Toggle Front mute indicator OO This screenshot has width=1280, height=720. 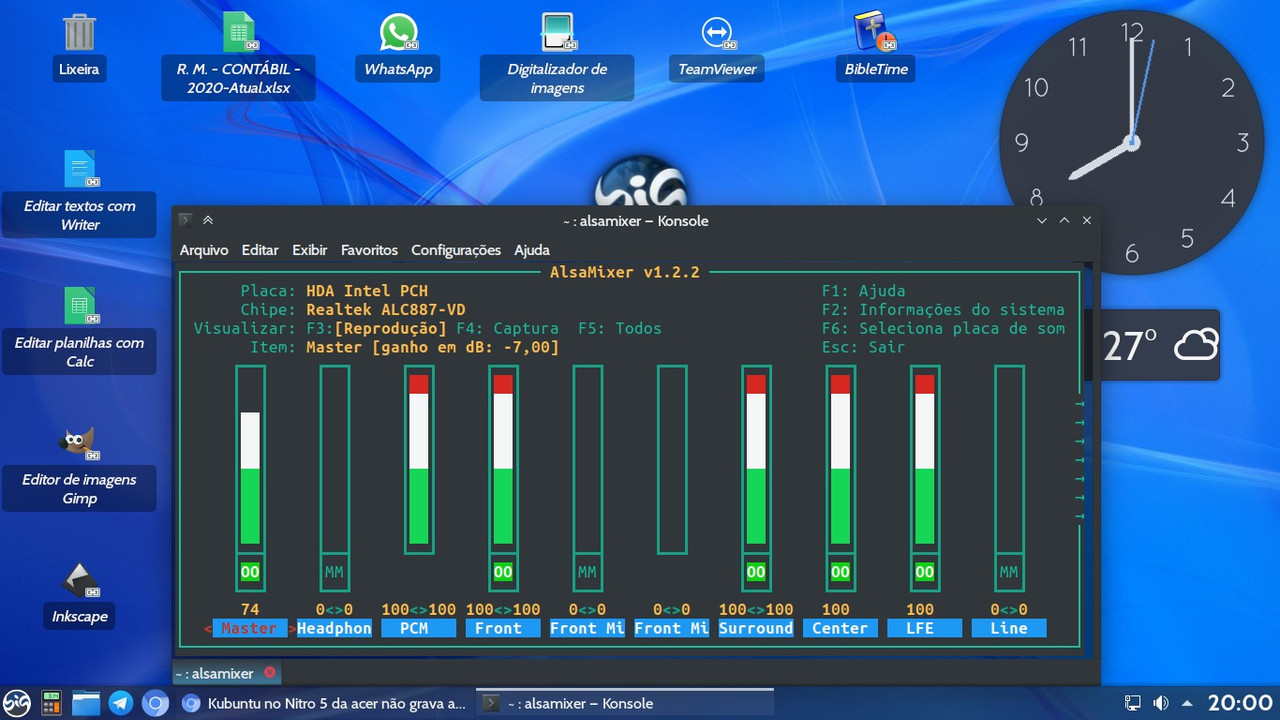(503, 572)
